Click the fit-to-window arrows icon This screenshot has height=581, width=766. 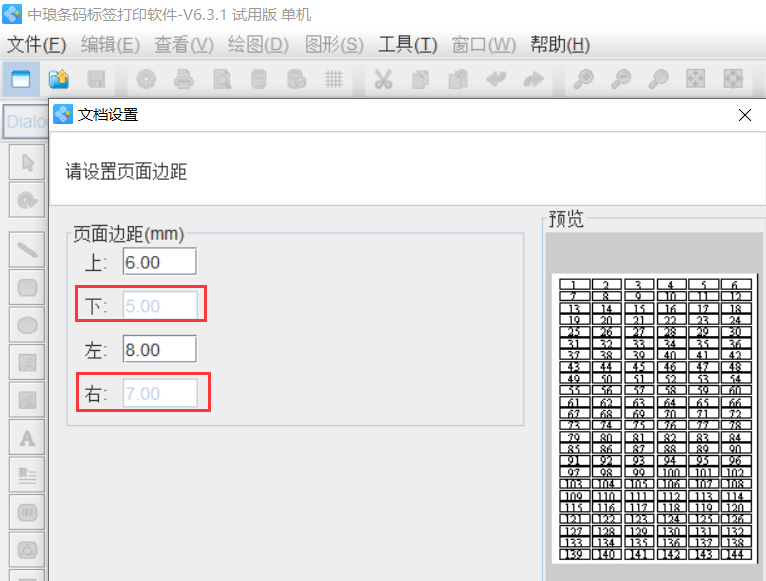696,79
